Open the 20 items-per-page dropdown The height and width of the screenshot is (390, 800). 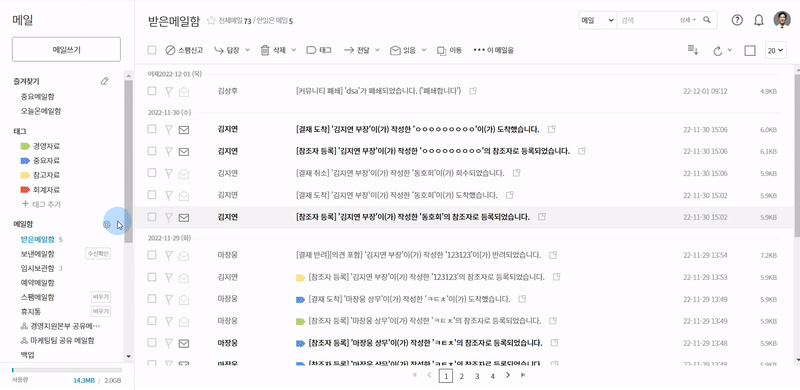pos(776,51)
